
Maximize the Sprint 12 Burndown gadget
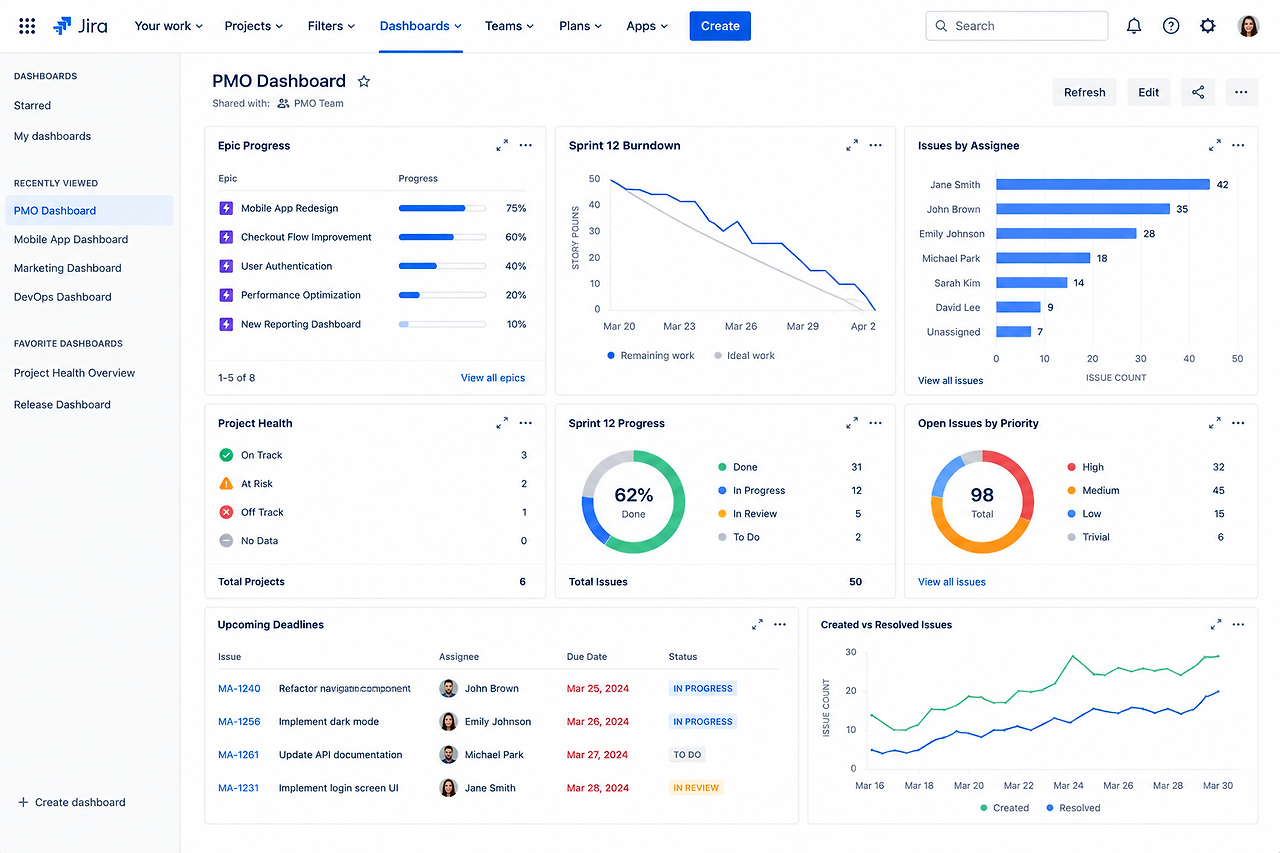[x=852, y=146]
